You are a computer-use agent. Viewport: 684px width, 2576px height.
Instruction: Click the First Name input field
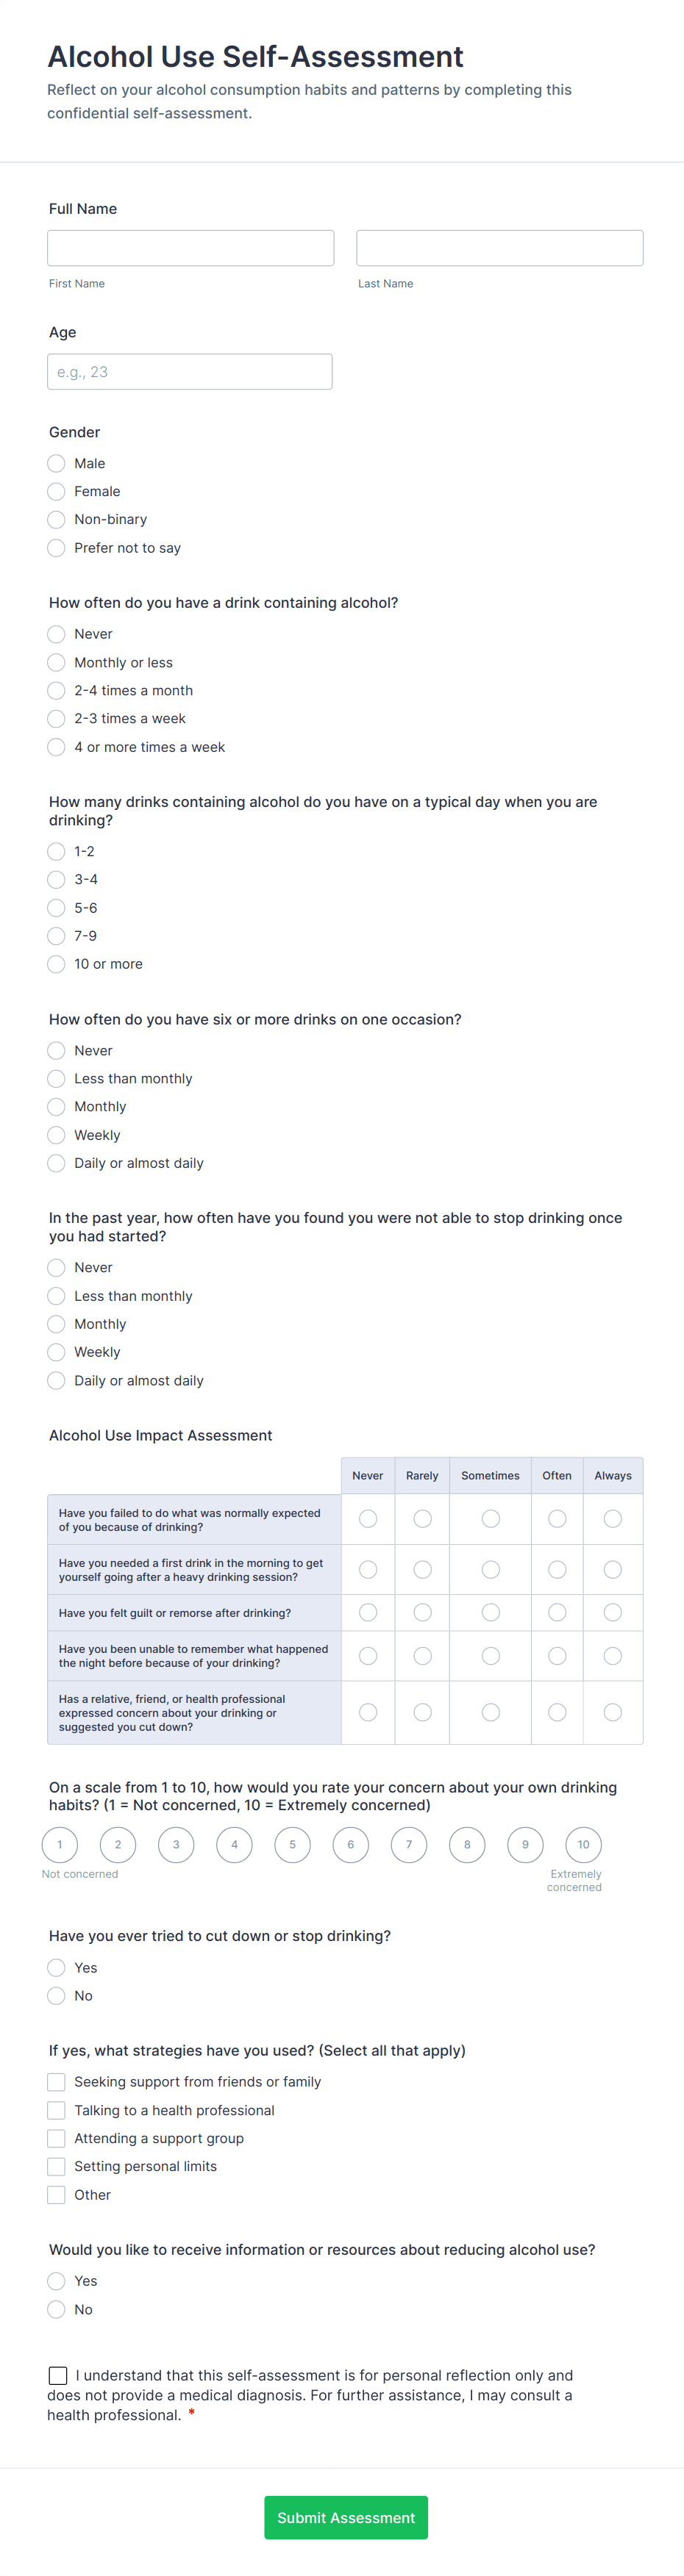(190, 247)
